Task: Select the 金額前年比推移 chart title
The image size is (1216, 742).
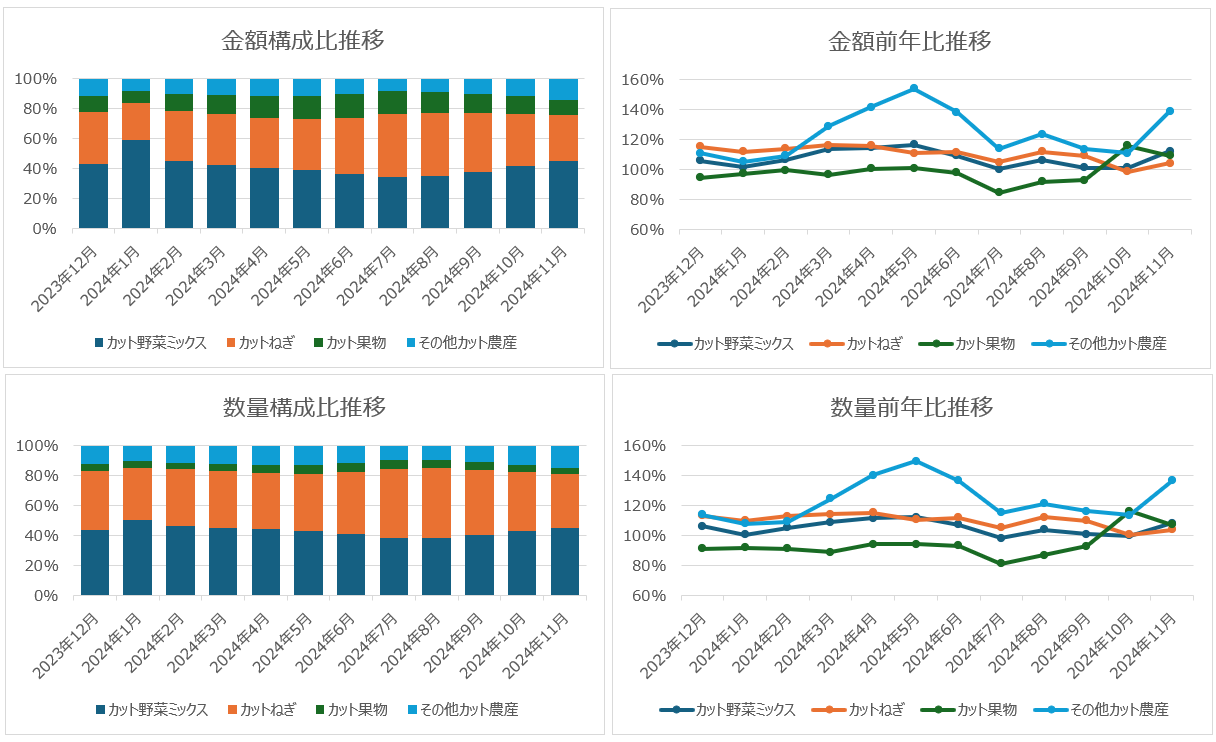Action: [x=910, y=41]
